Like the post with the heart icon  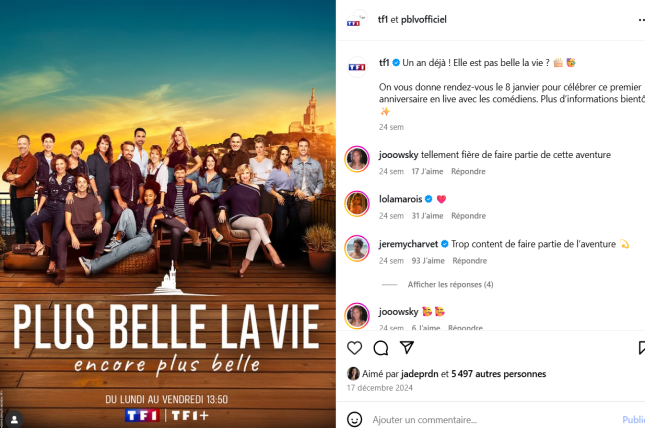(354, 348)
